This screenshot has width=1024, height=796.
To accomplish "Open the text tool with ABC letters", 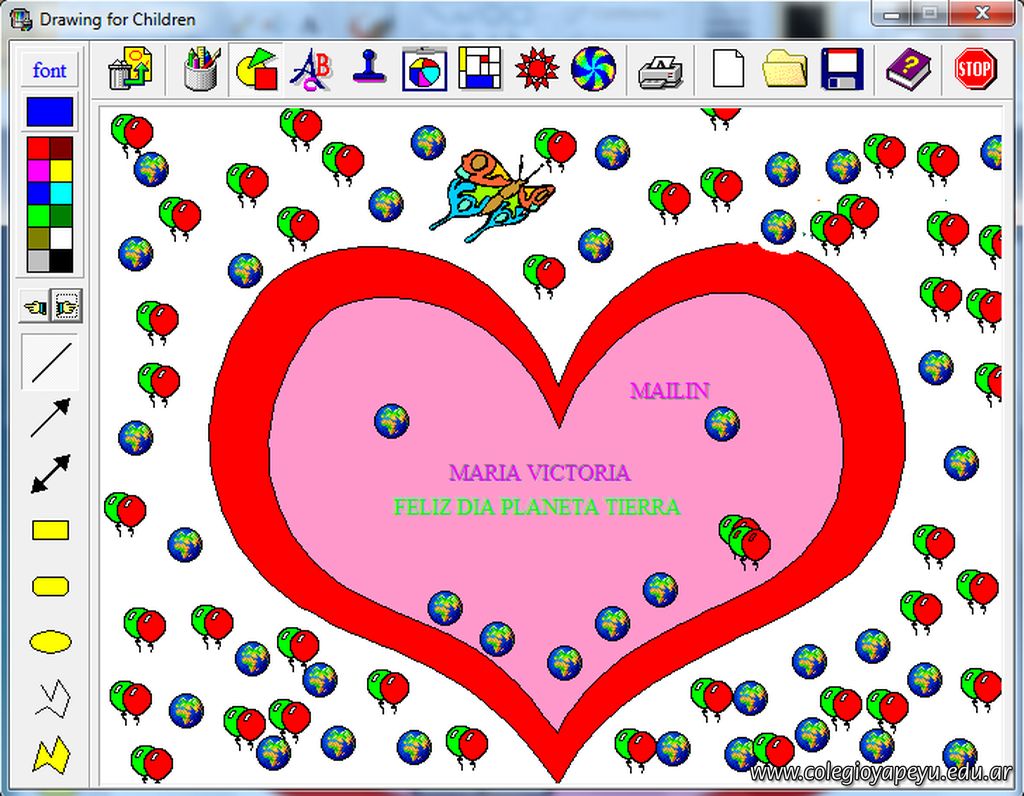I will click(x=311, y=70).
